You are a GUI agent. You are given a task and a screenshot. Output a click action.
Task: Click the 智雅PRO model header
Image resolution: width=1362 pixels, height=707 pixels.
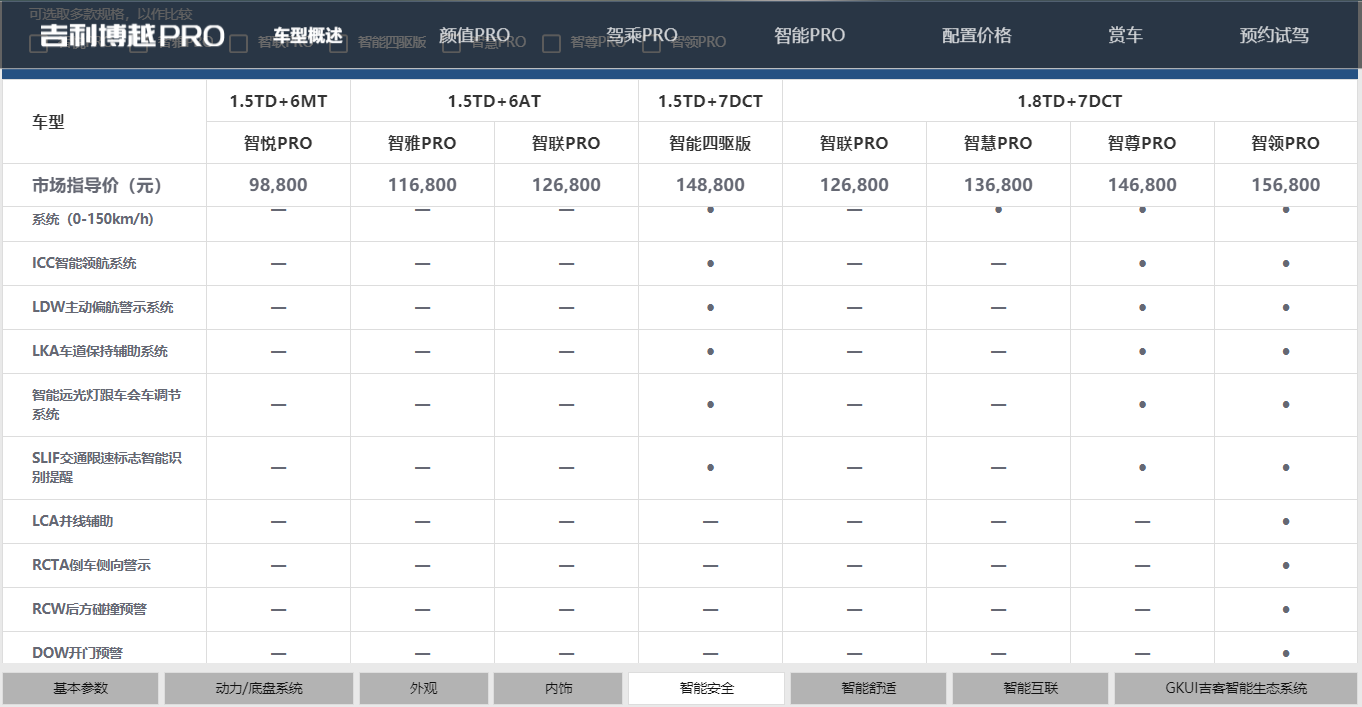point(422,143)
